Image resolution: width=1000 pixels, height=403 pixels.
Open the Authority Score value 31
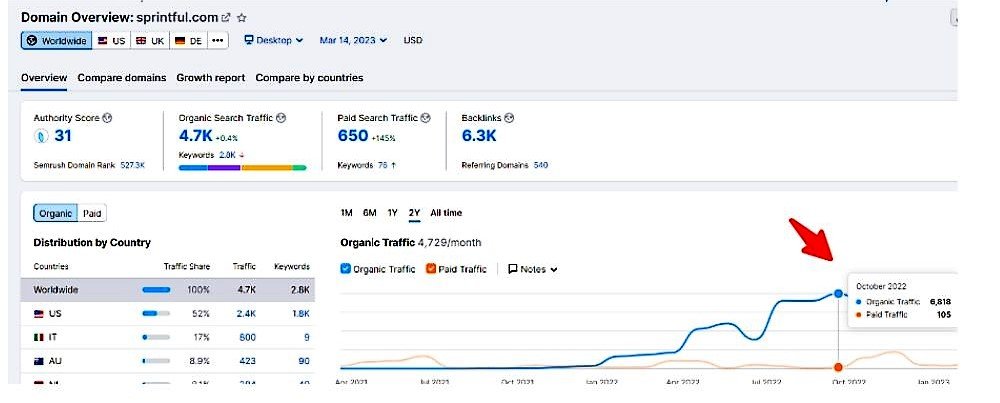[62, 136]
